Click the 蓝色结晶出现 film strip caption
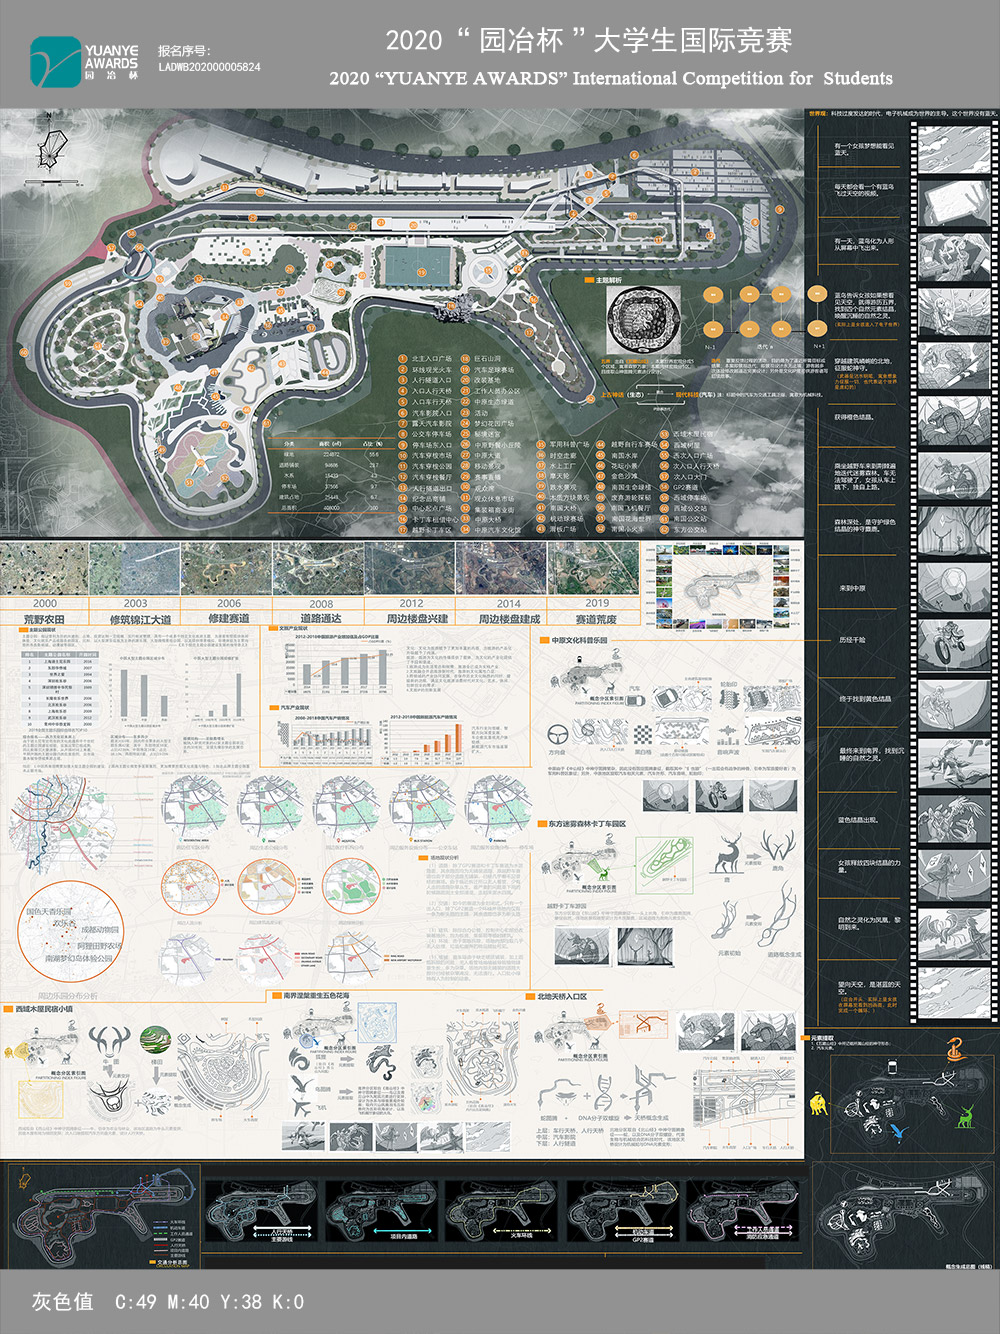The width and height of the screenshot is (1000, 1334). click(858, 820)
